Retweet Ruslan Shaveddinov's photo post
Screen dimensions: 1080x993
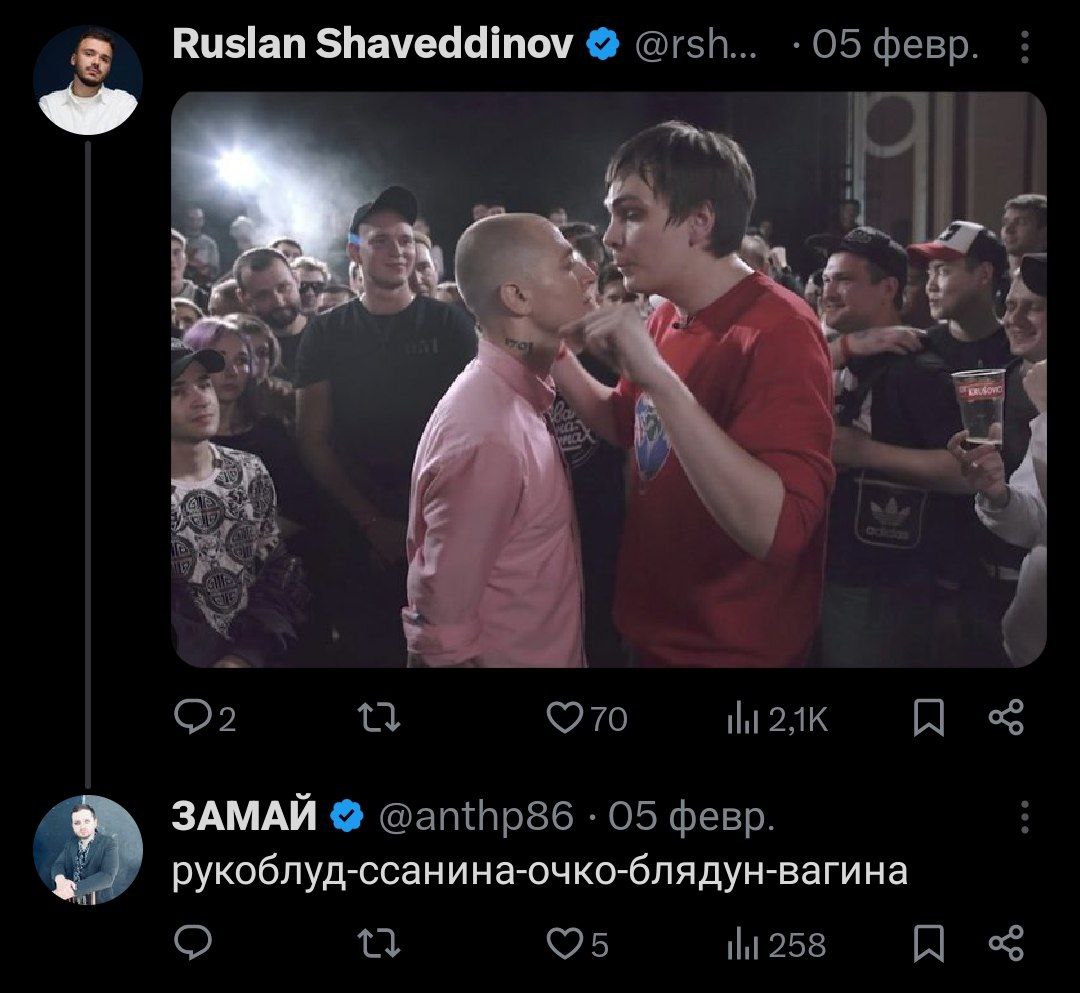[380, 718]
